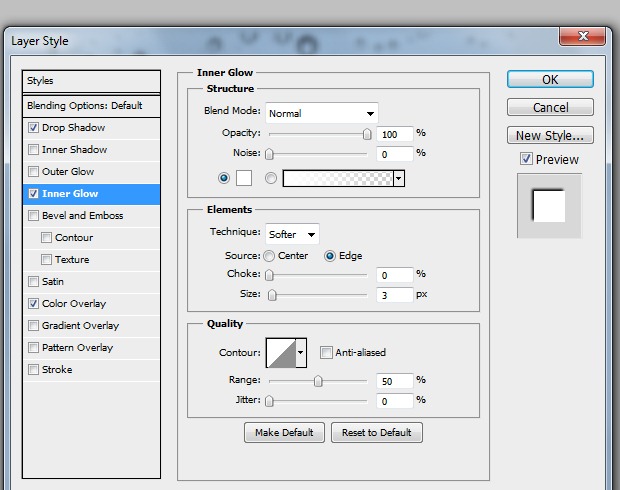Select the Bevel and Emboss entry

[83, 216]
